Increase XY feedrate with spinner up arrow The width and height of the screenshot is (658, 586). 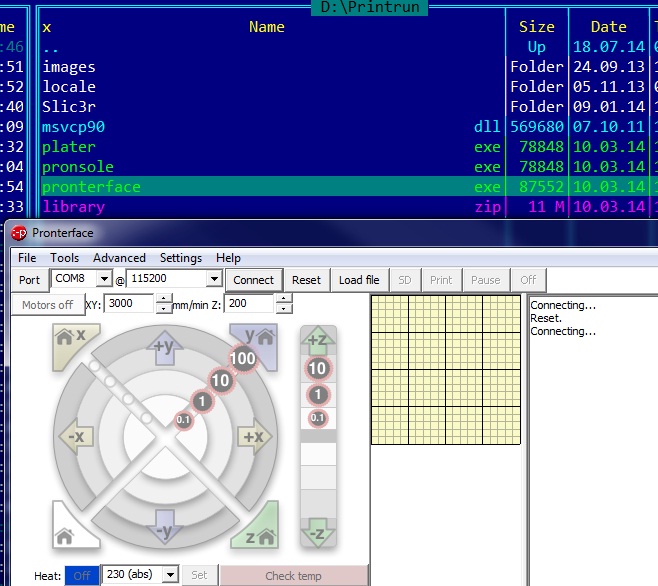(x=164, y=299)
